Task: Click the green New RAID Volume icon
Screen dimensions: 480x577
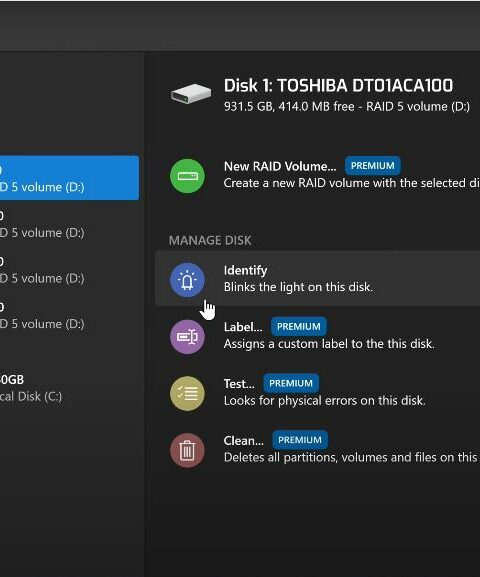Action: coord(187,176)
